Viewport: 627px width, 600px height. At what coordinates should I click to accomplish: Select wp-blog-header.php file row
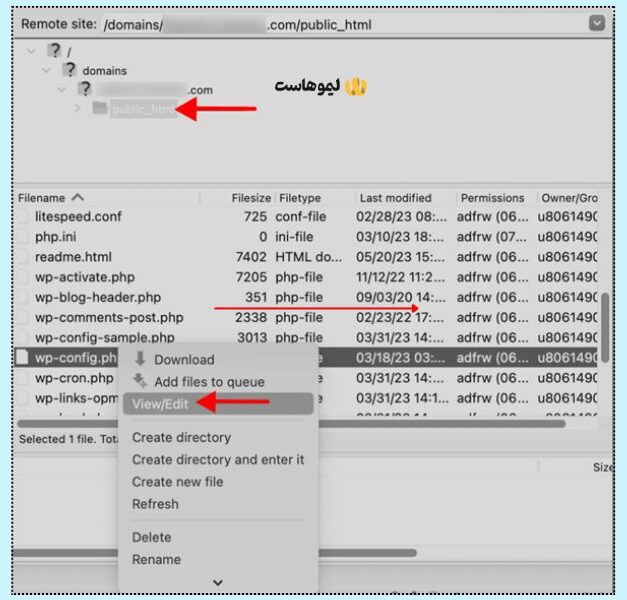(306, 297)
